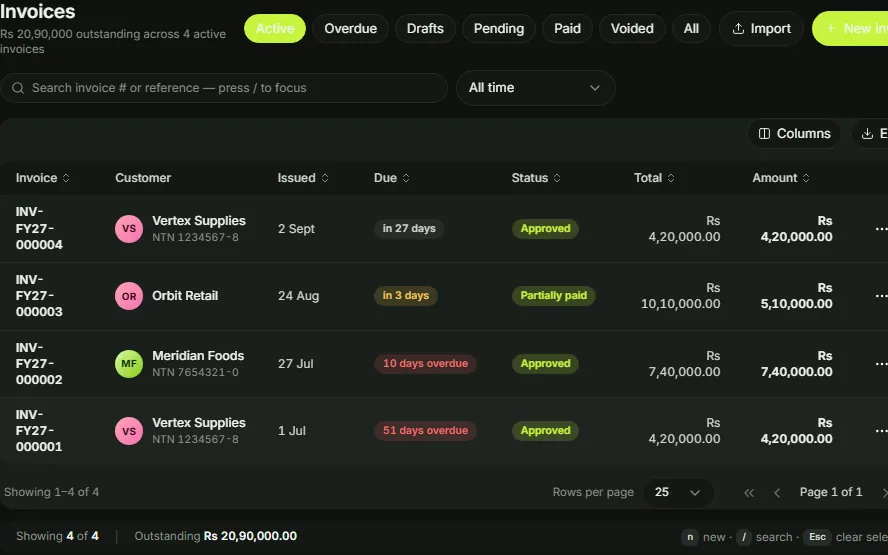
Task: Open row actions menu for INV-FY27-000003
Action: click(x=881, y=296)
